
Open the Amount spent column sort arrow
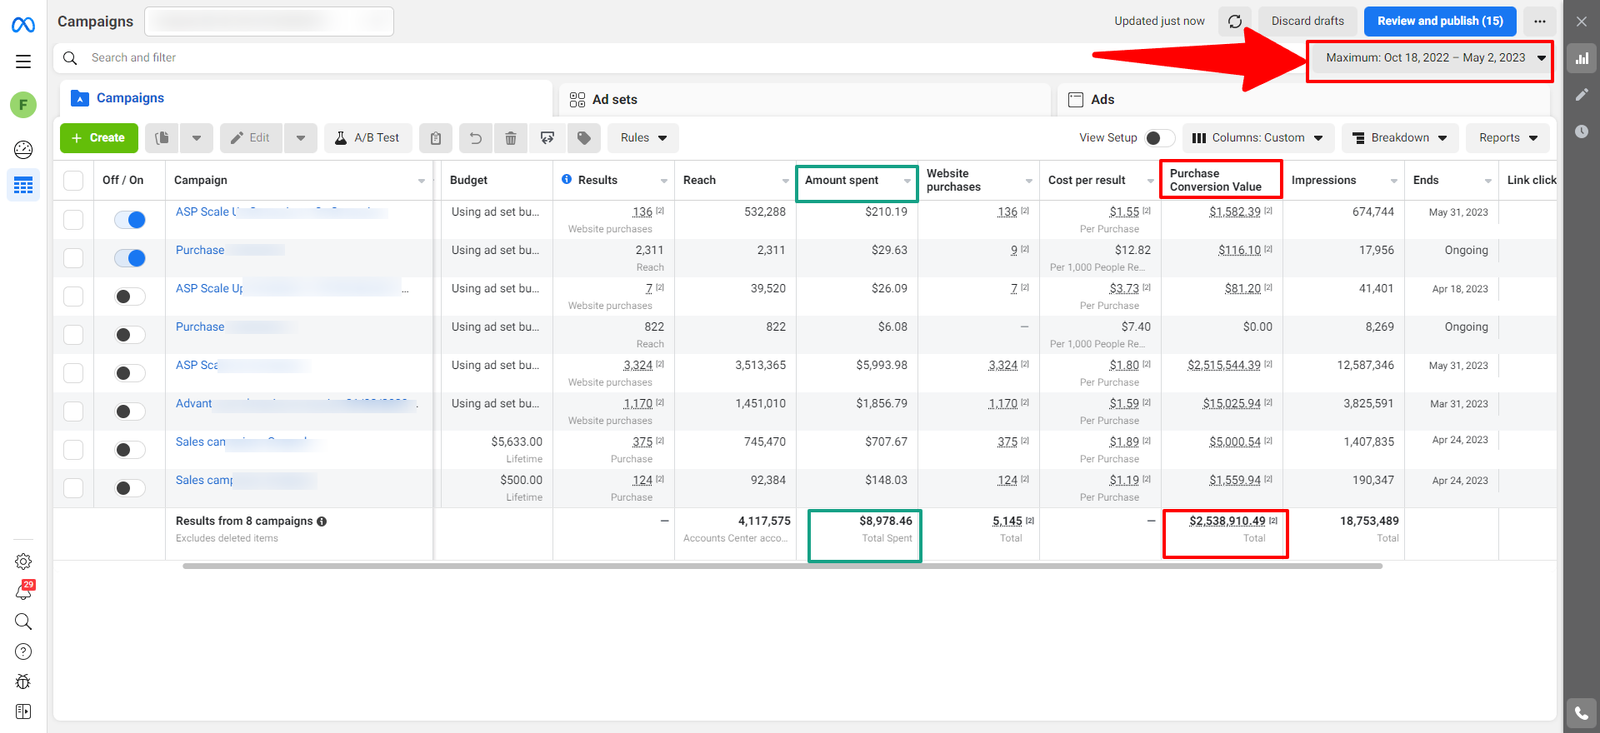pyautogui.click(x=907, y=181)
